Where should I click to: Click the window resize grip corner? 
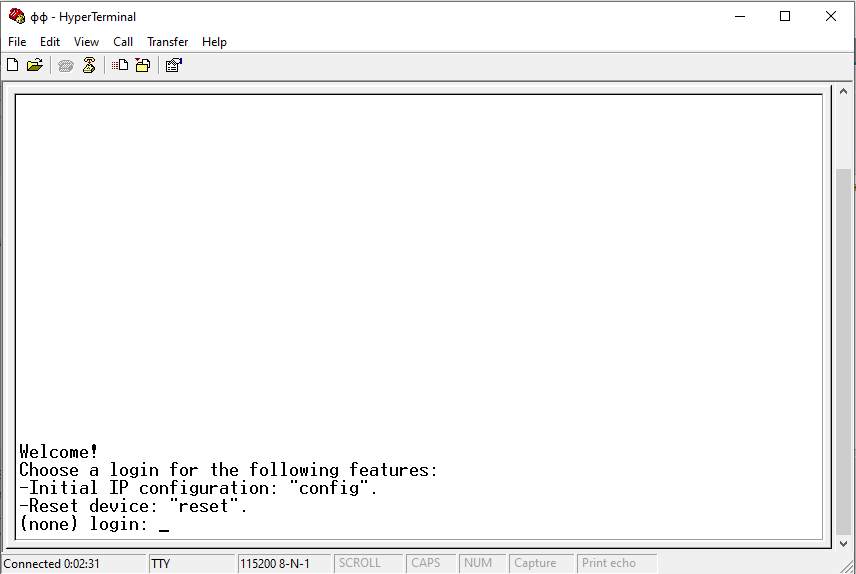tap(847, 566)
